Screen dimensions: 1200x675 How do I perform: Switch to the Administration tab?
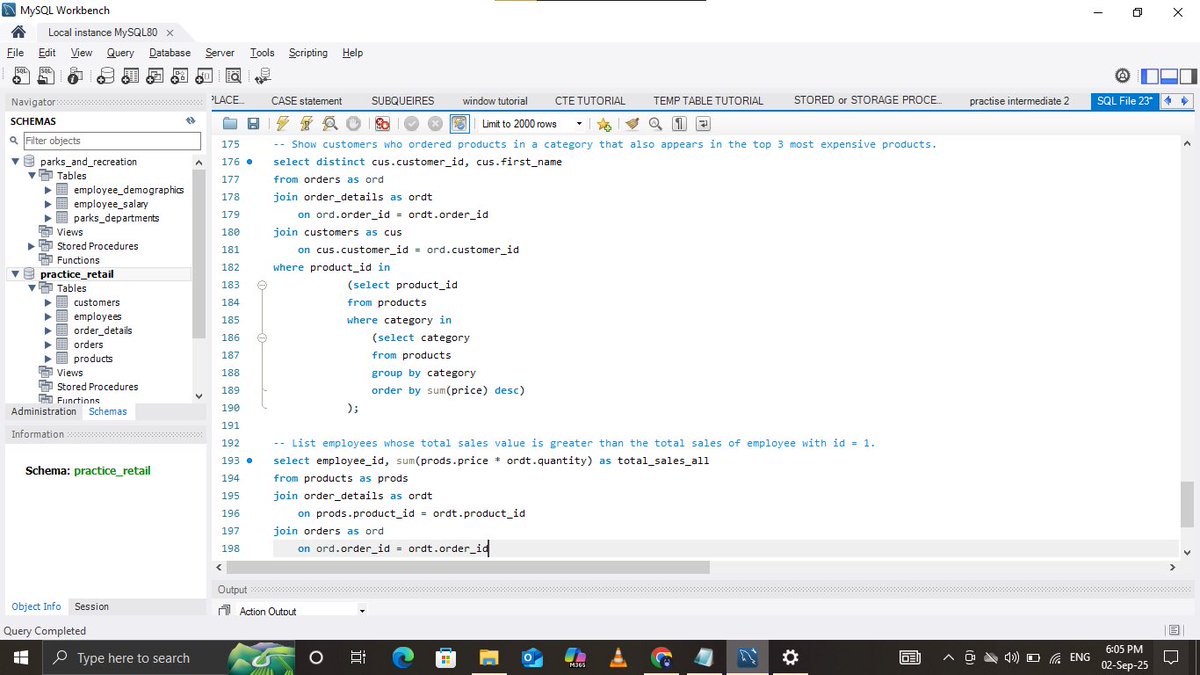(43, 411)
